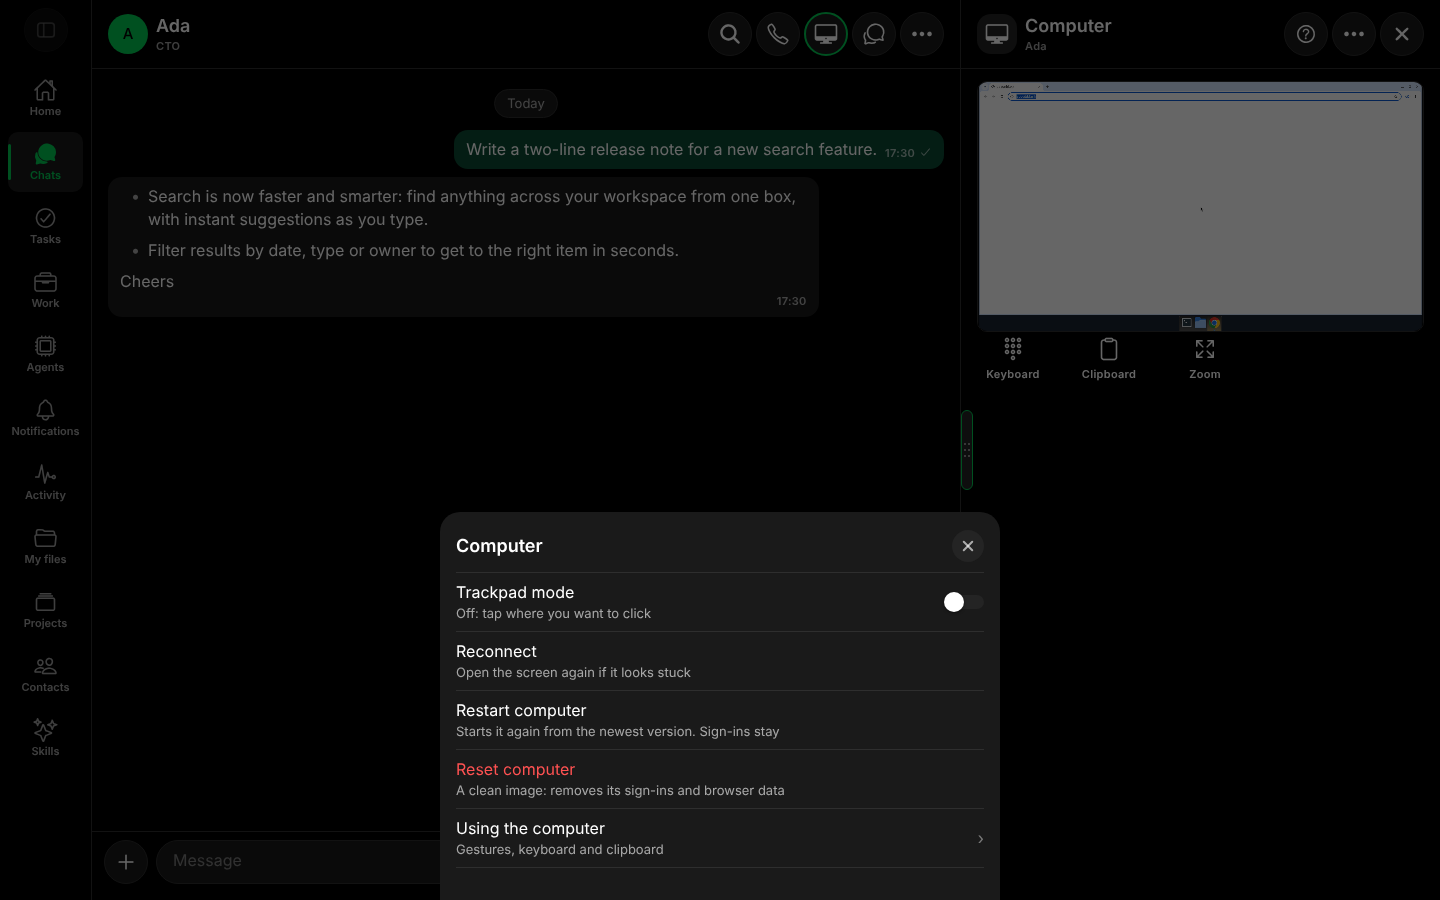Click the Today date label

[x=526, y=103]
